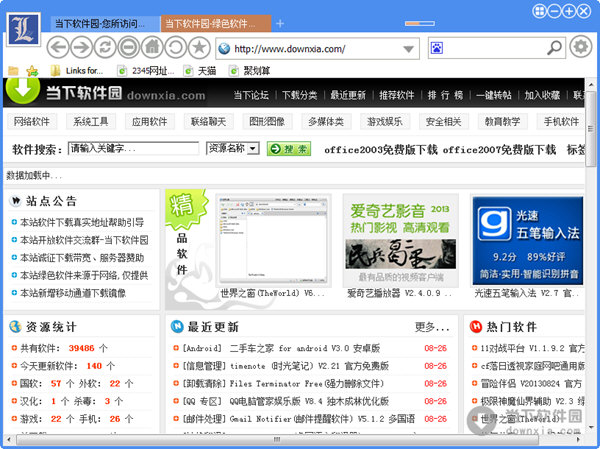Select the 多媒体类 category button
The height and width of the screenshot is (449, 600).
(326, 122)
